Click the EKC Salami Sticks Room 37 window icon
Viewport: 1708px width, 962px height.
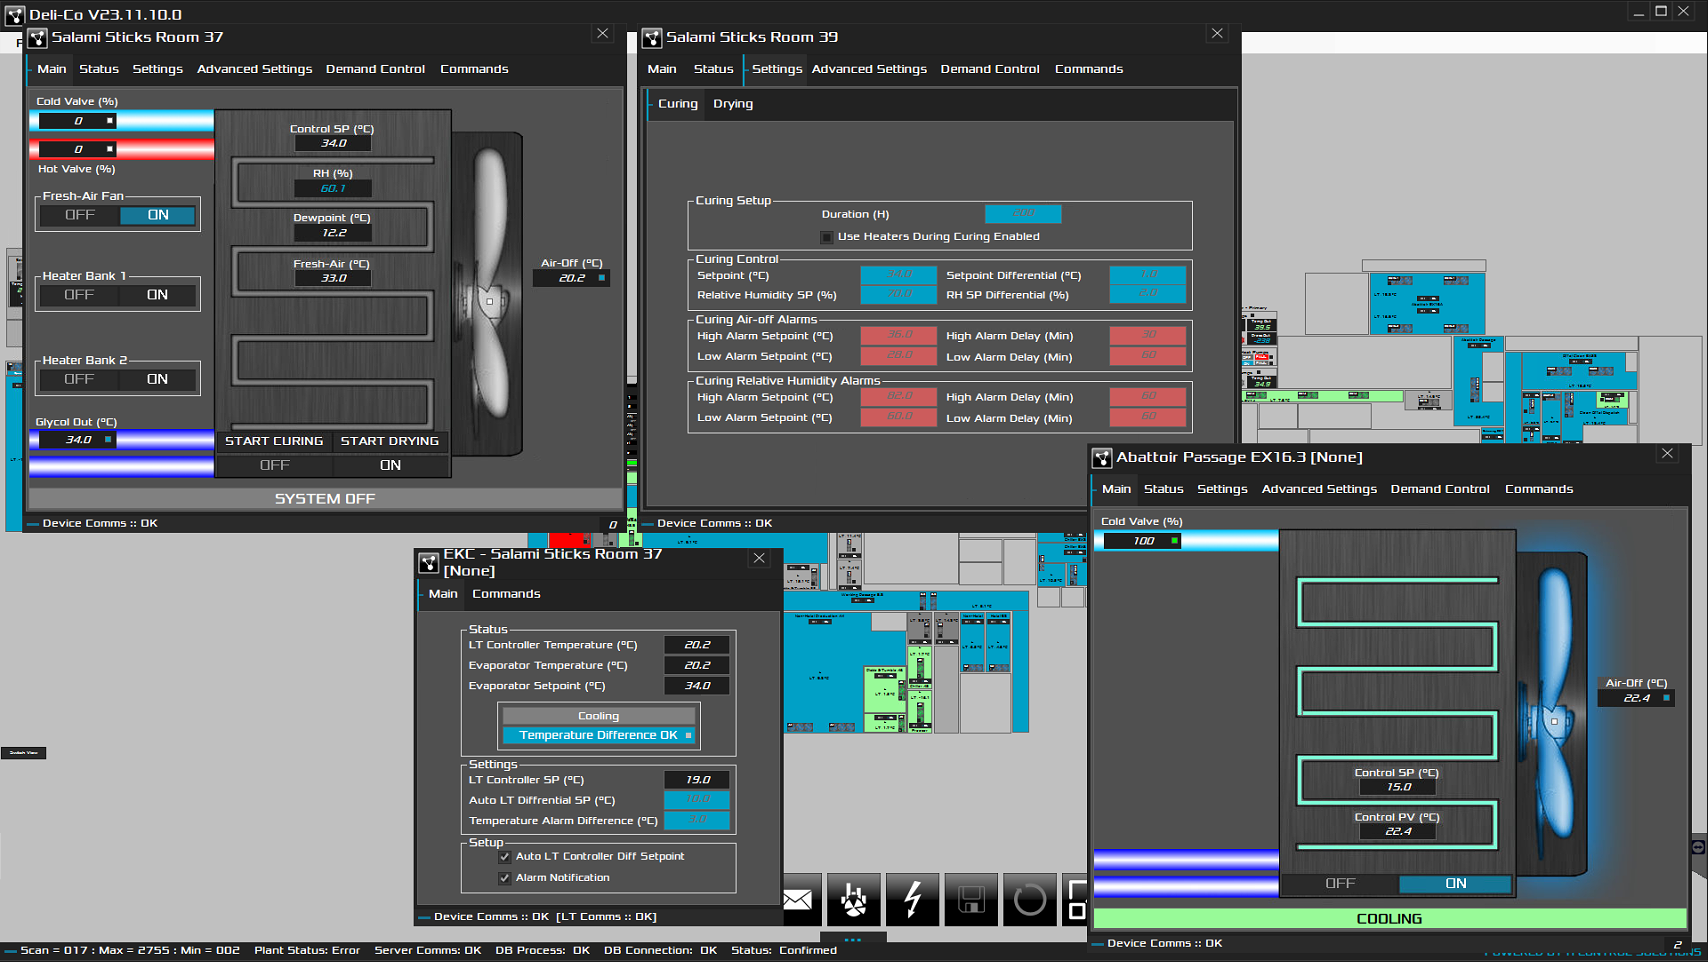click(x=429, y=563)
